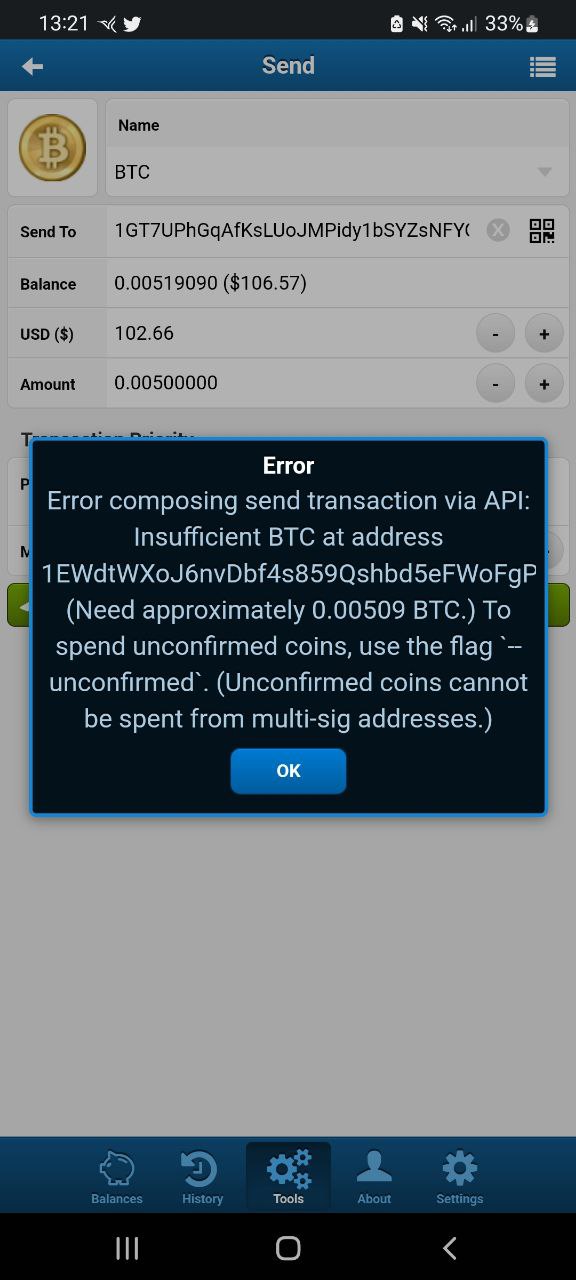The image size is (576, 1280).
Task: Open the list menu icon top right
Action: 542,66
